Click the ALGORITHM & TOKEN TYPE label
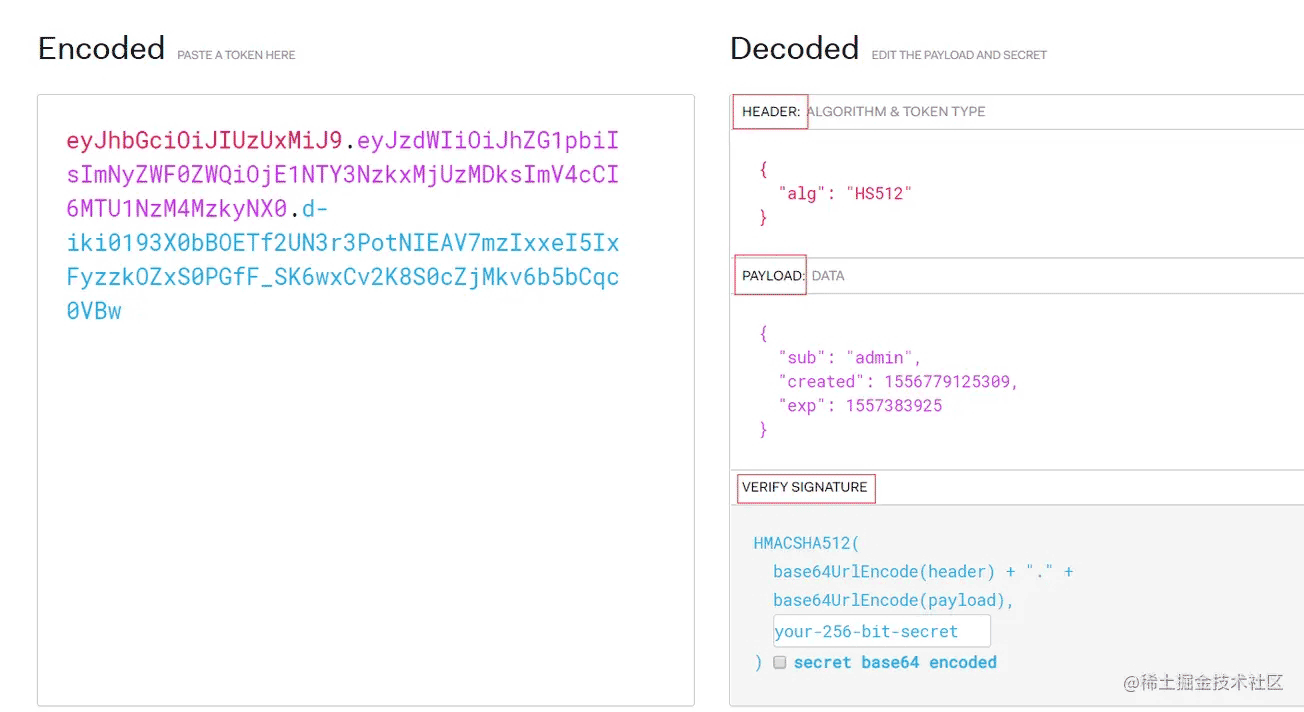 coord(896,111)
